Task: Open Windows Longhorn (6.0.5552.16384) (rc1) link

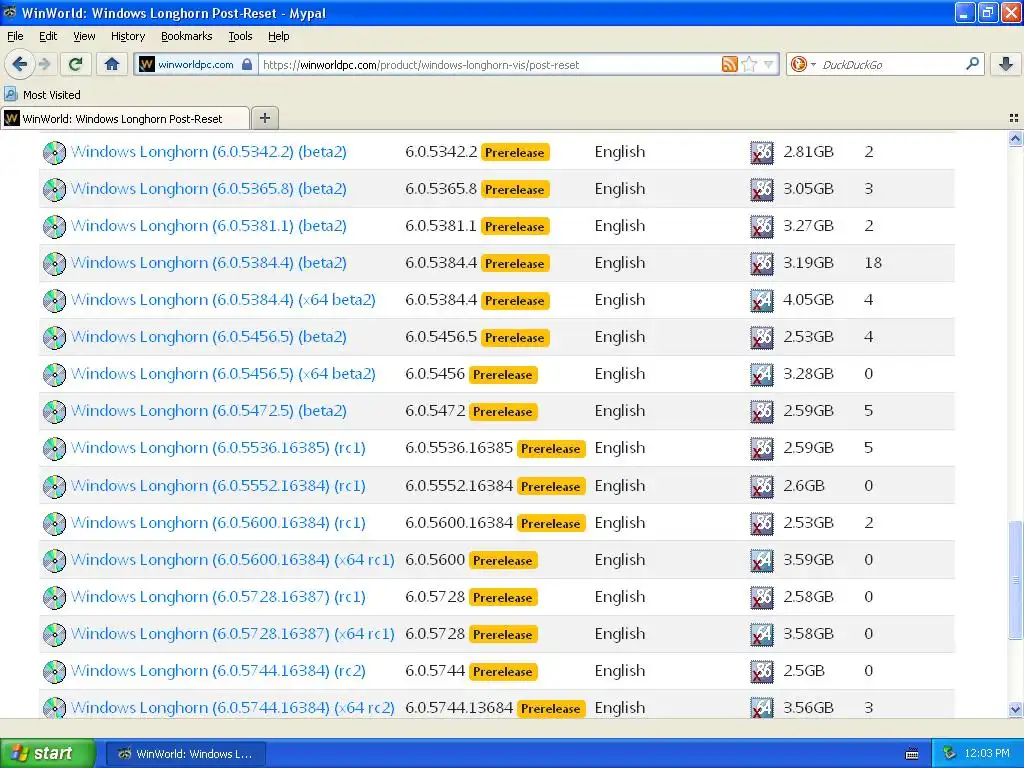Action: 218,486
